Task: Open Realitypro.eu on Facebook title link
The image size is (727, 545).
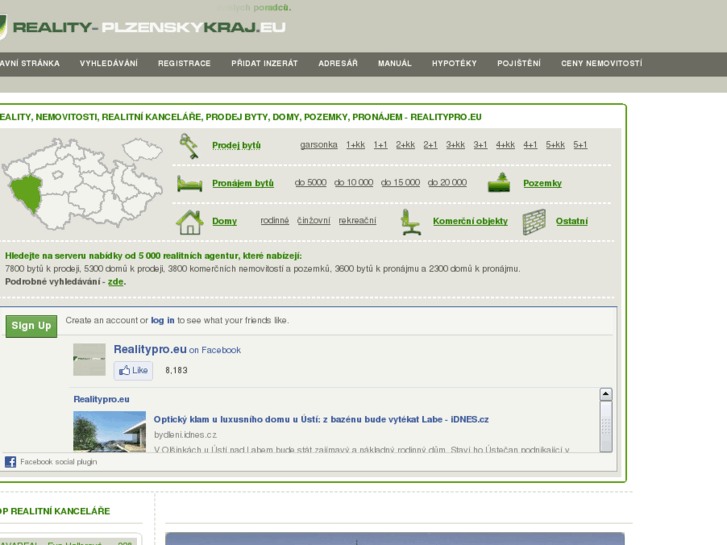Action: pyautogui.click(x=150, y=349)
